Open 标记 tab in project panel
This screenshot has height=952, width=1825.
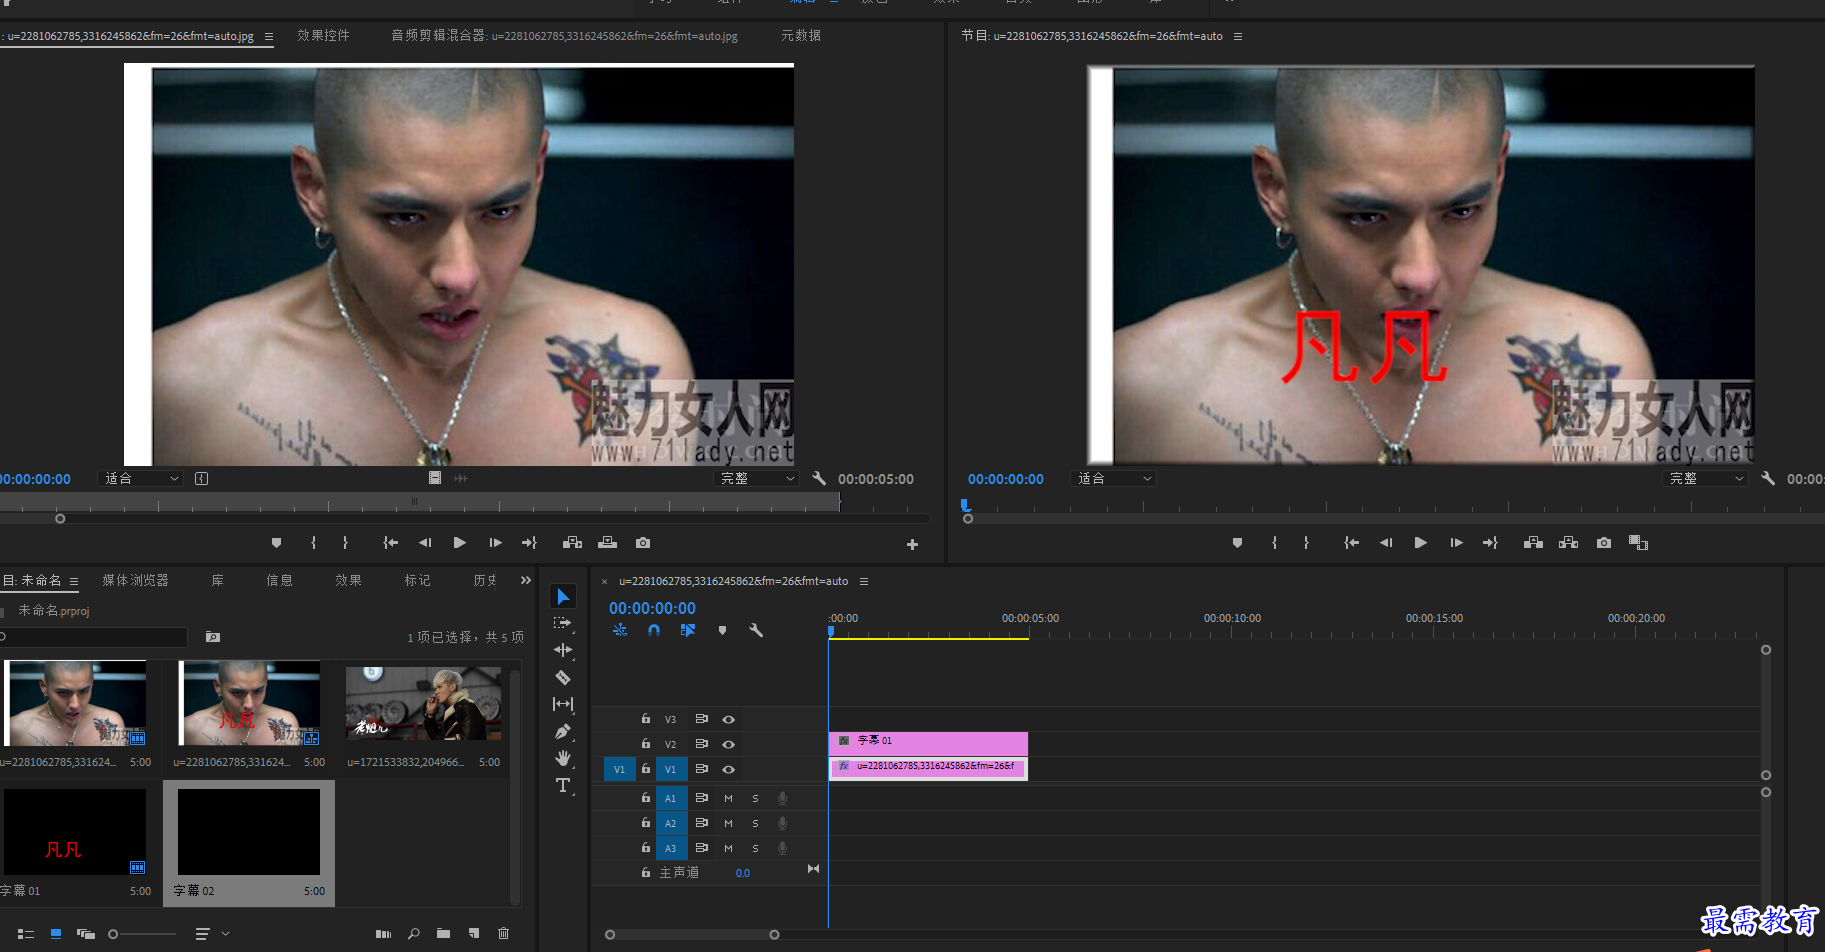tap(417, 580)
